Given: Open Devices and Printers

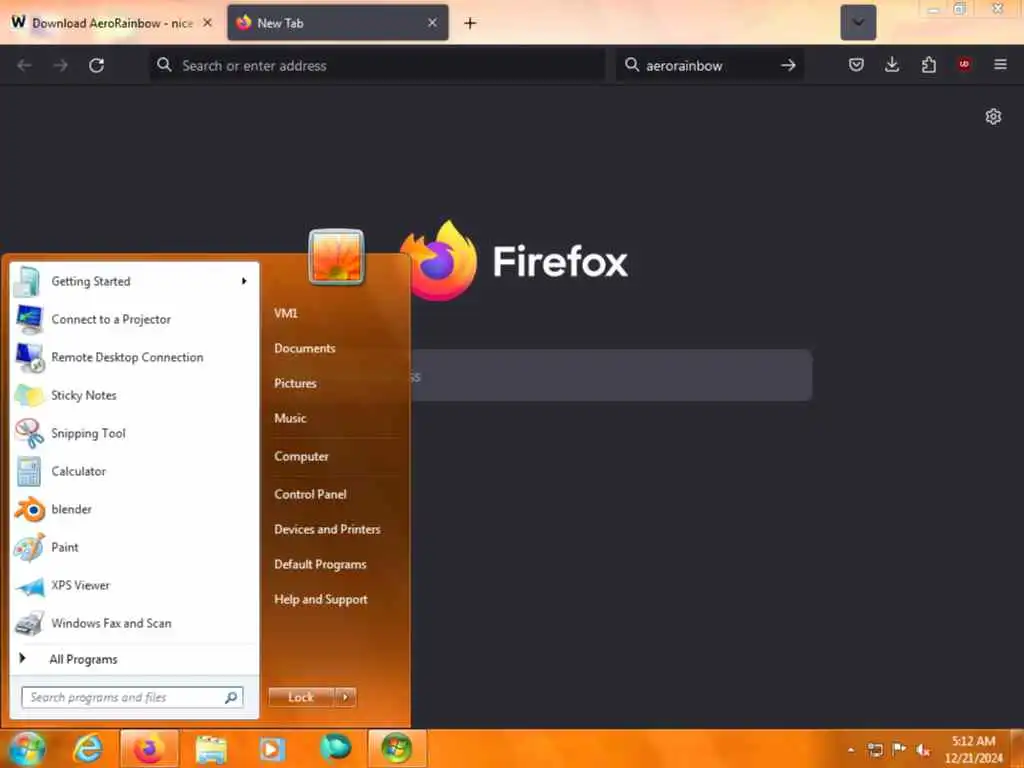Looking at the screenshot, I should tap(327, 529).
